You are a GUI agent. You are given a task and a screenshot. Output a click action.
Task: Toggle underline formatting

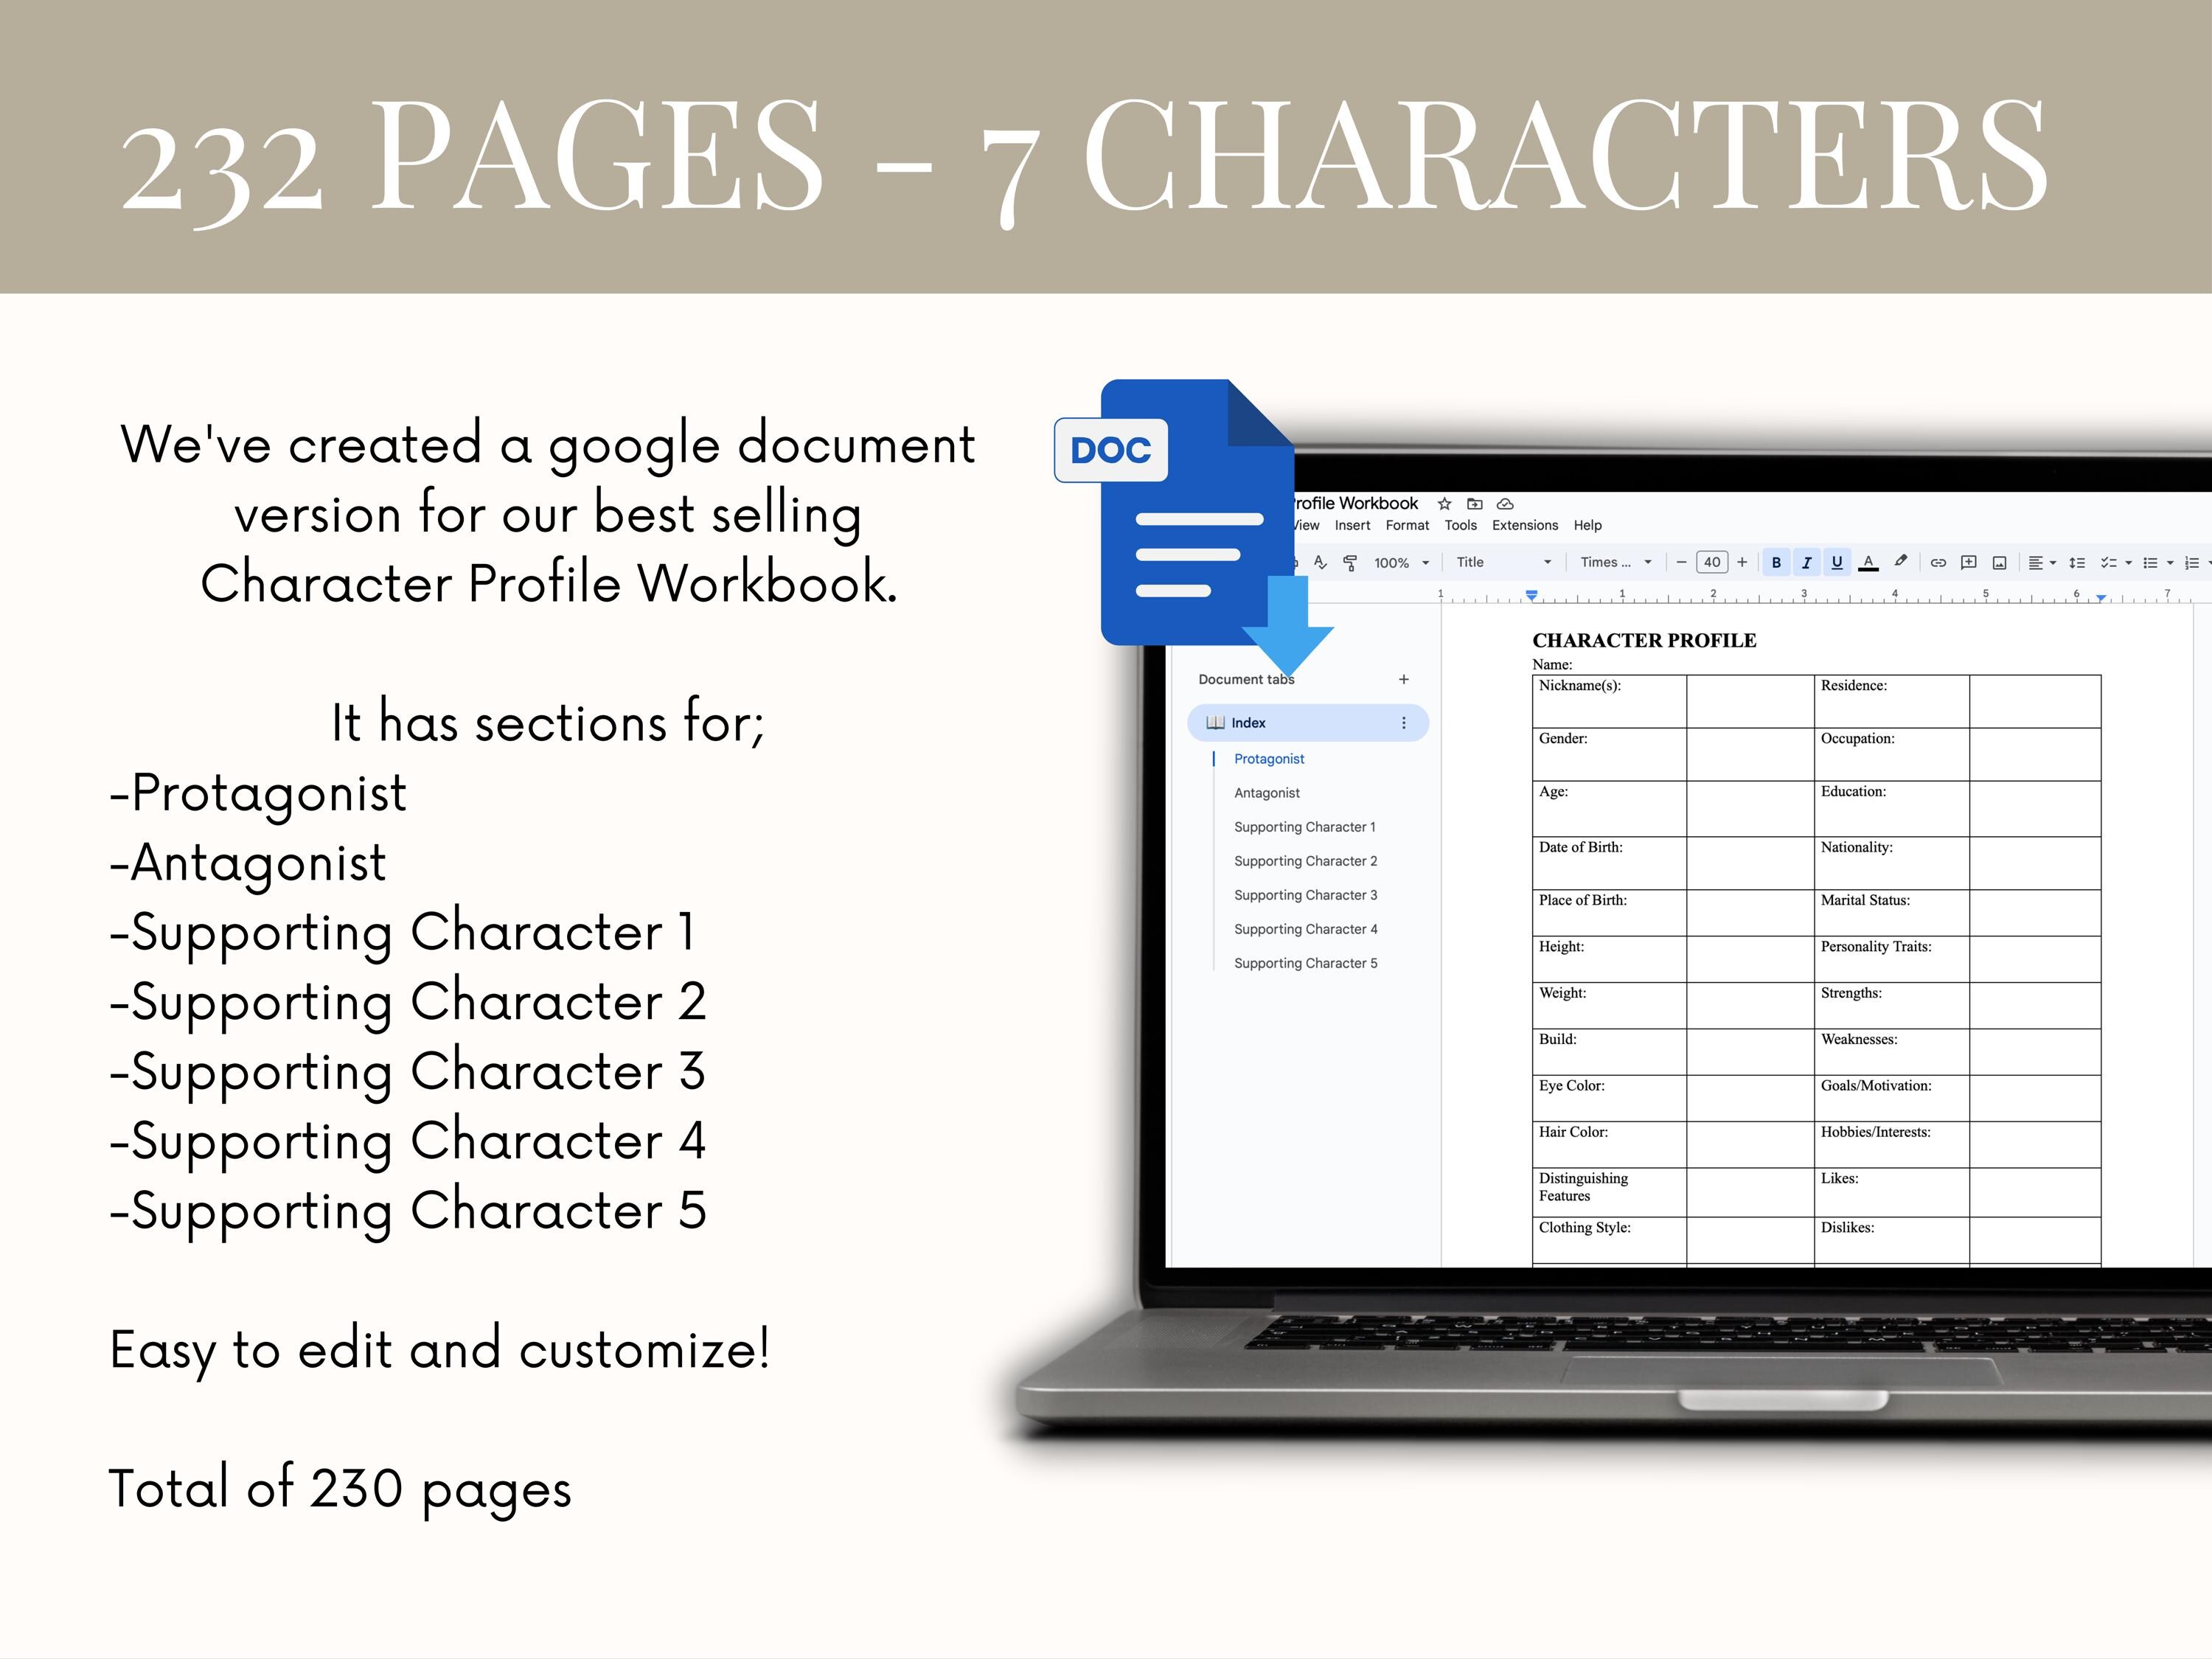tap(1837, 562)
